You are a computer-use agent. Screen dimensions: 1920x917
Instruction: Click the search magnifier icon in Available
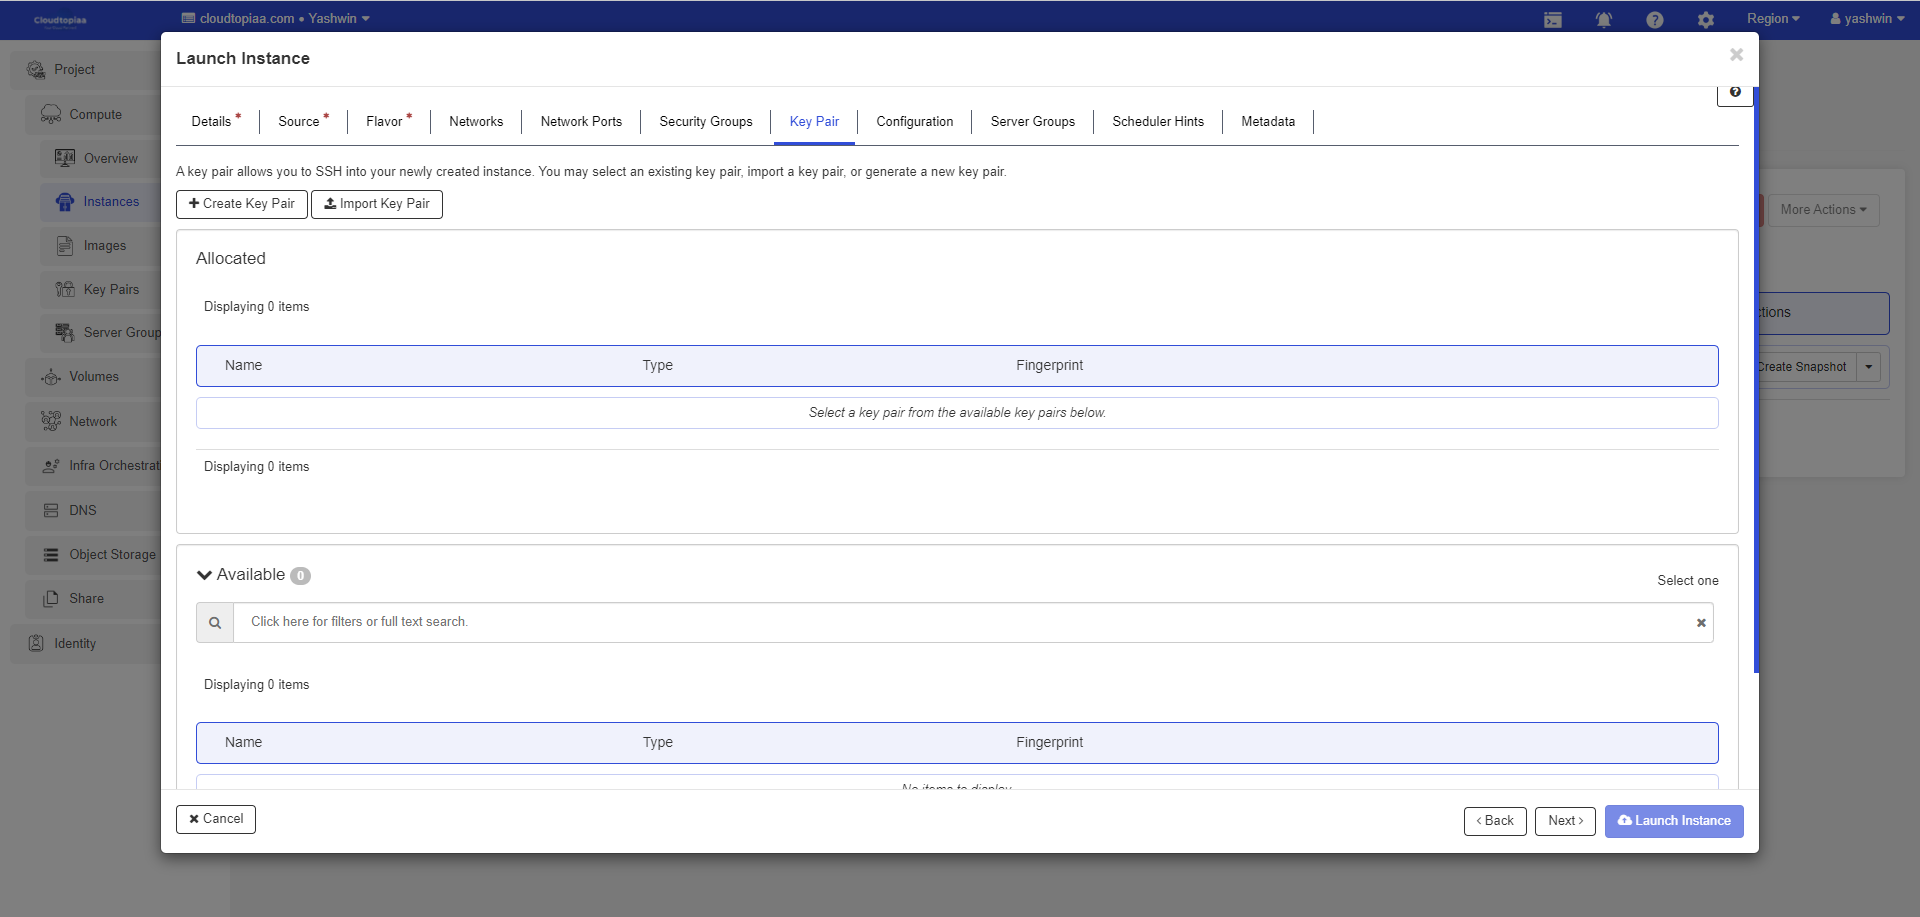click(x=215, y=623)
